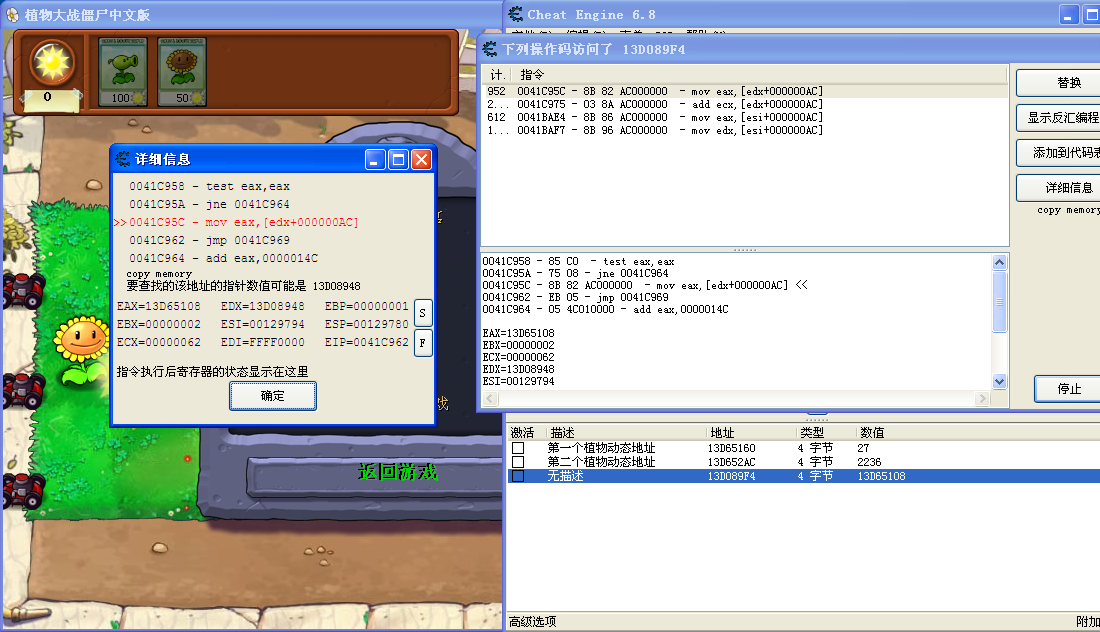Close the 详细信息 dialog

point(422,160)
